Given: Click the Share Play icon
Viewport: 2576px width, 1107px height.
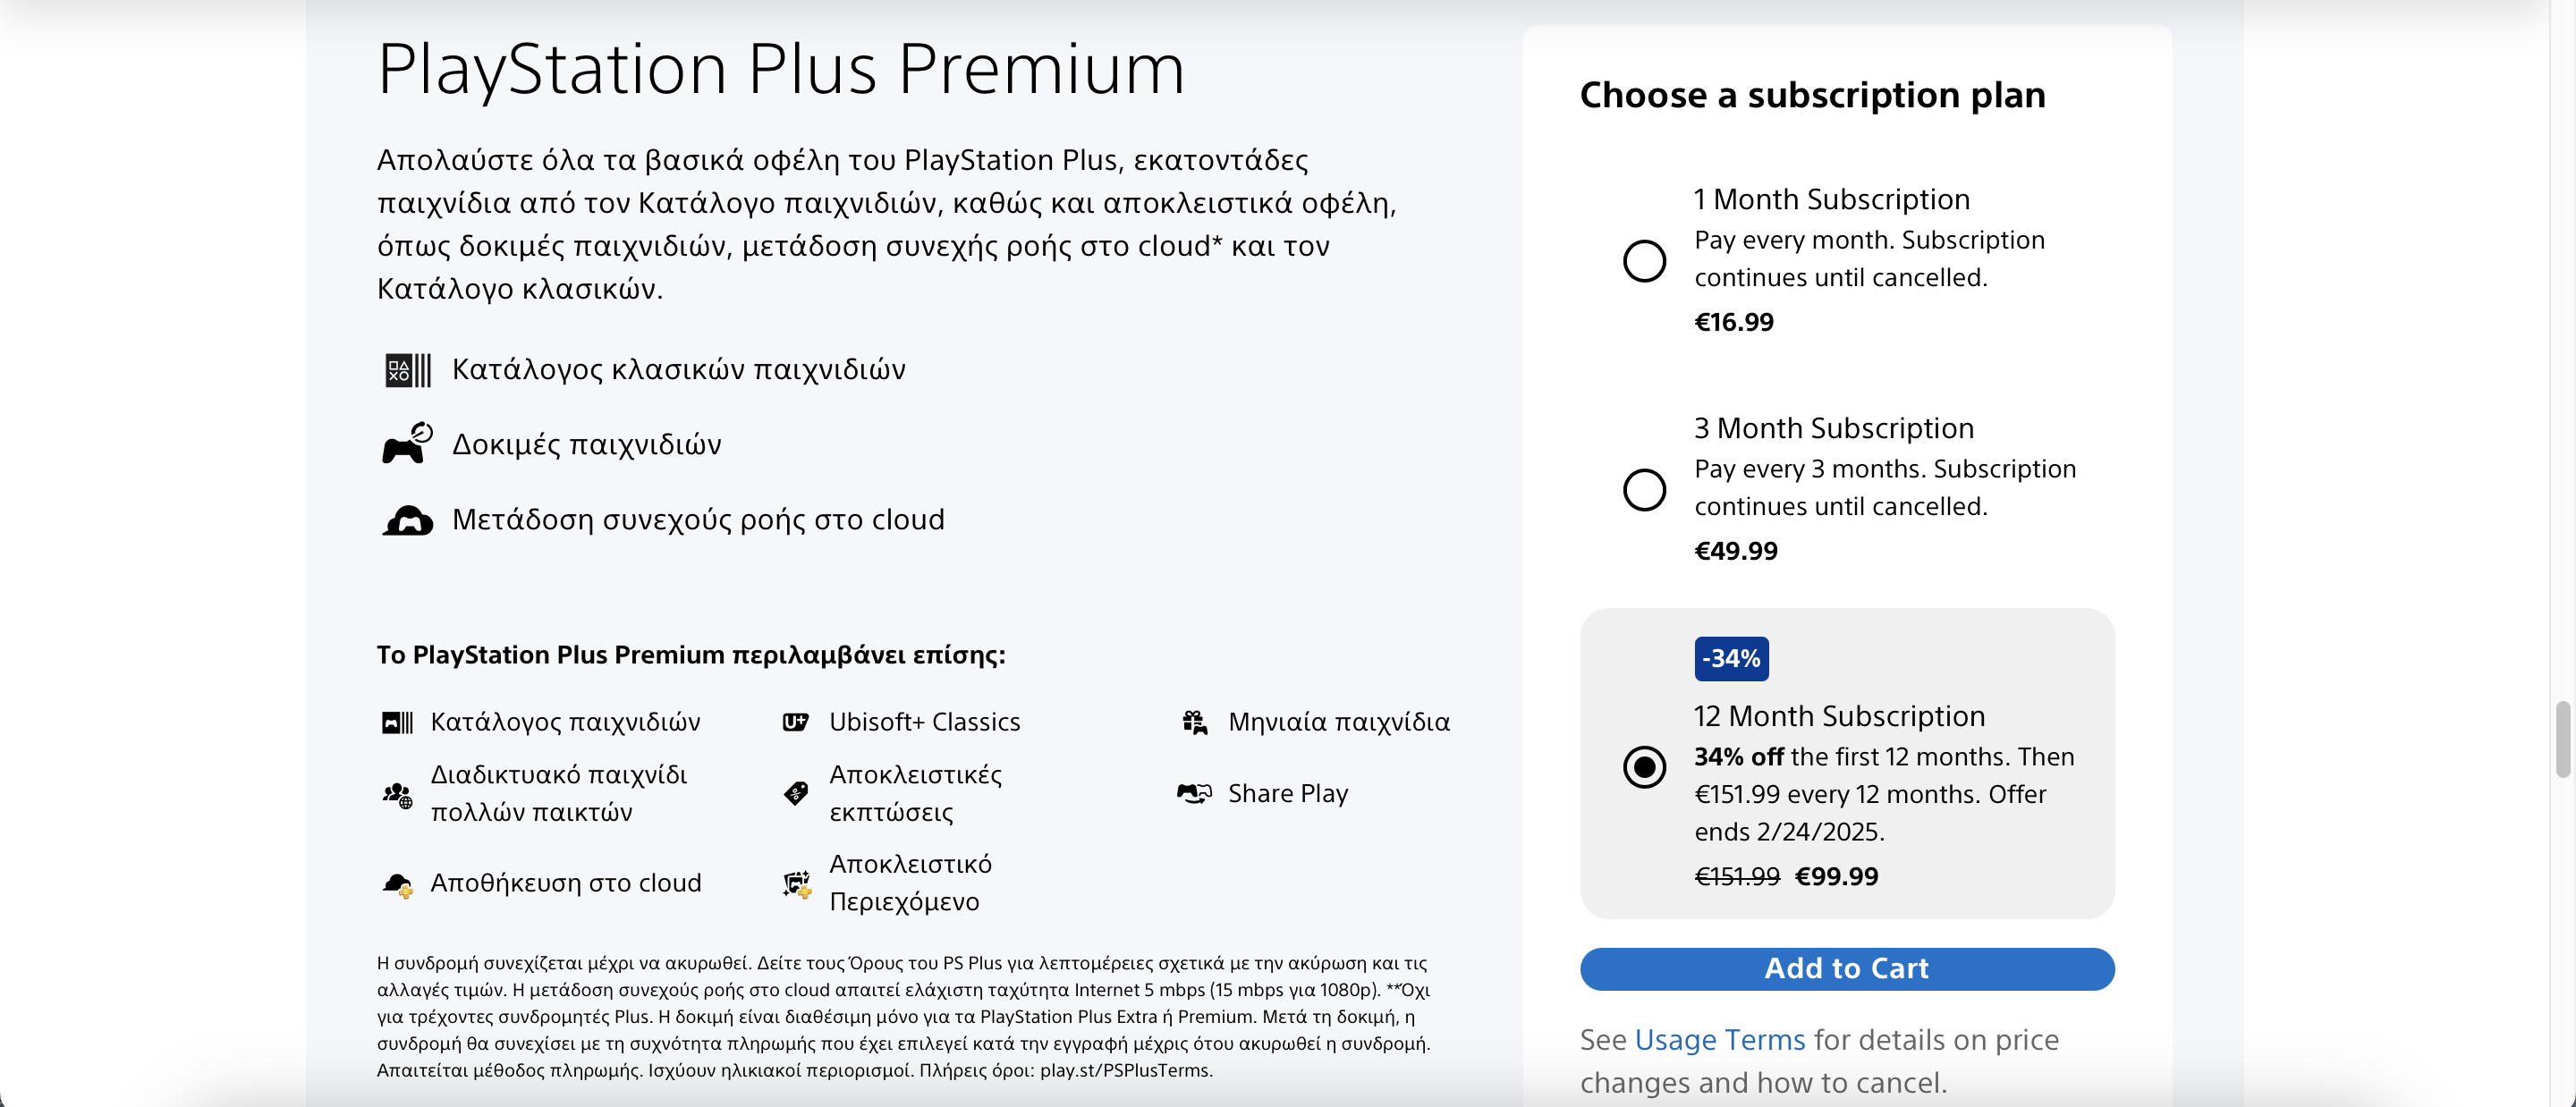Looking at the screenshot, I should 1194,793.
